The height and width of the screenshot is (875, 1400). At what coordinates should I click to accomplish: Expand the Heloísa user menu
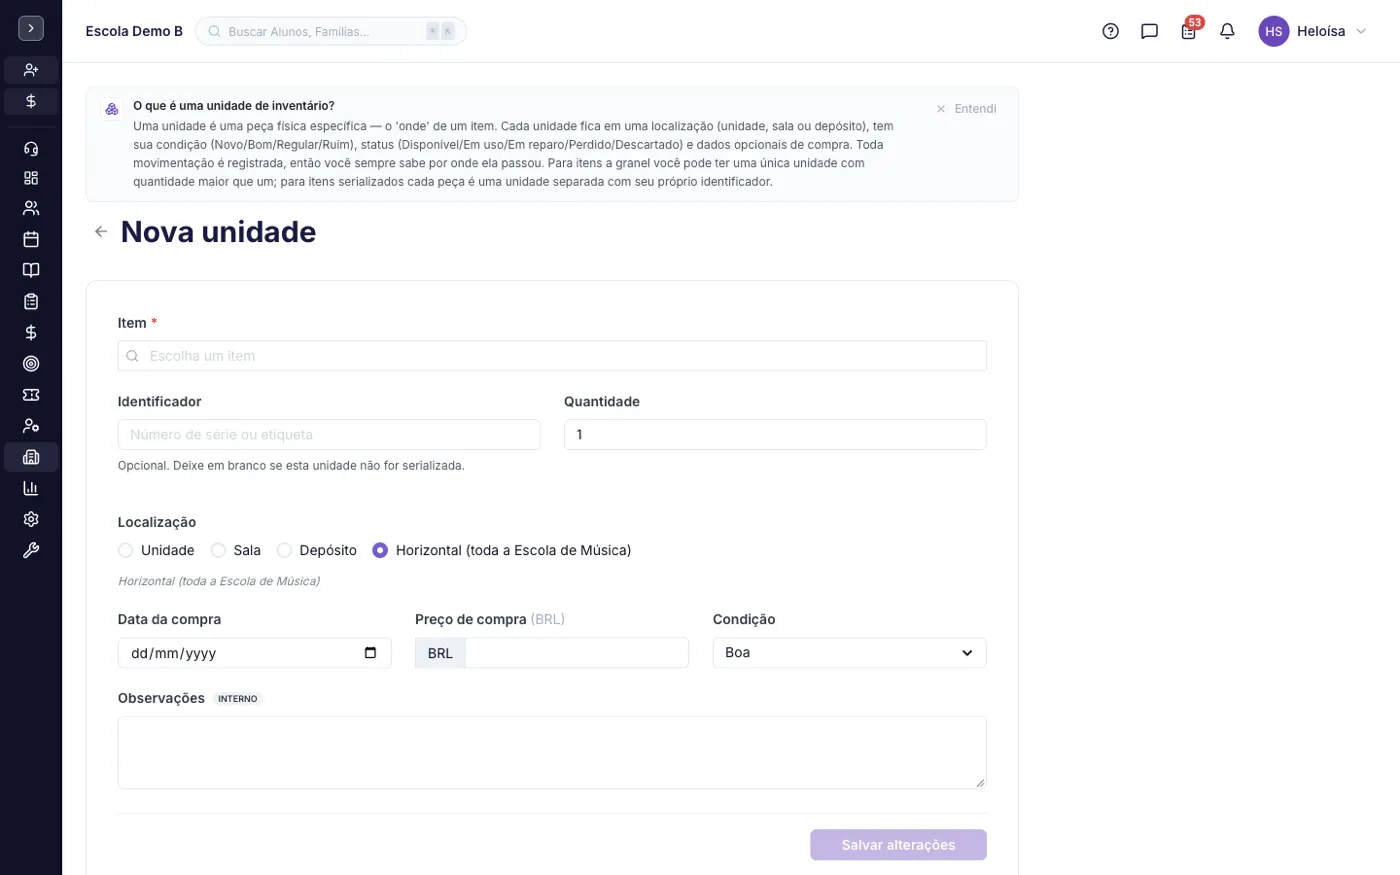1313,31
